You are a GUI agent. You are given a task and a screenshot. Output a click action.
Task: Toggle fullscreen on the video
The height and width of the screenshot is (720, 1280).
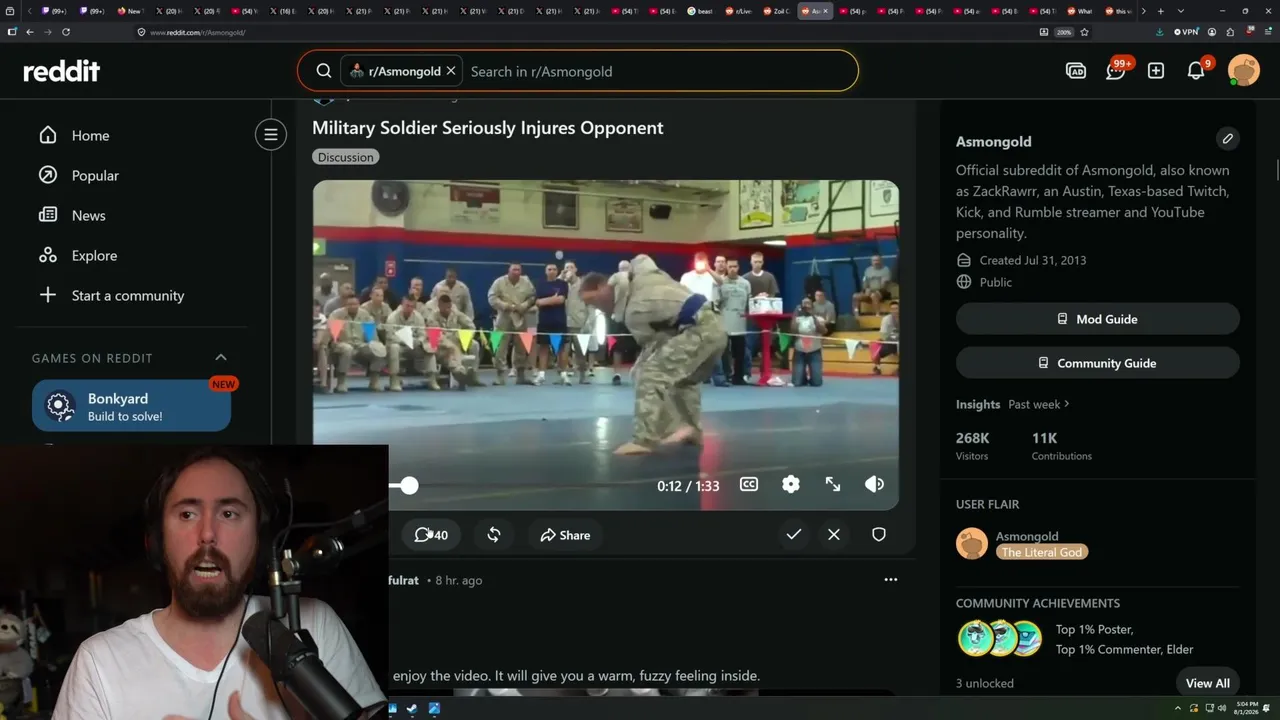[833, 485]
